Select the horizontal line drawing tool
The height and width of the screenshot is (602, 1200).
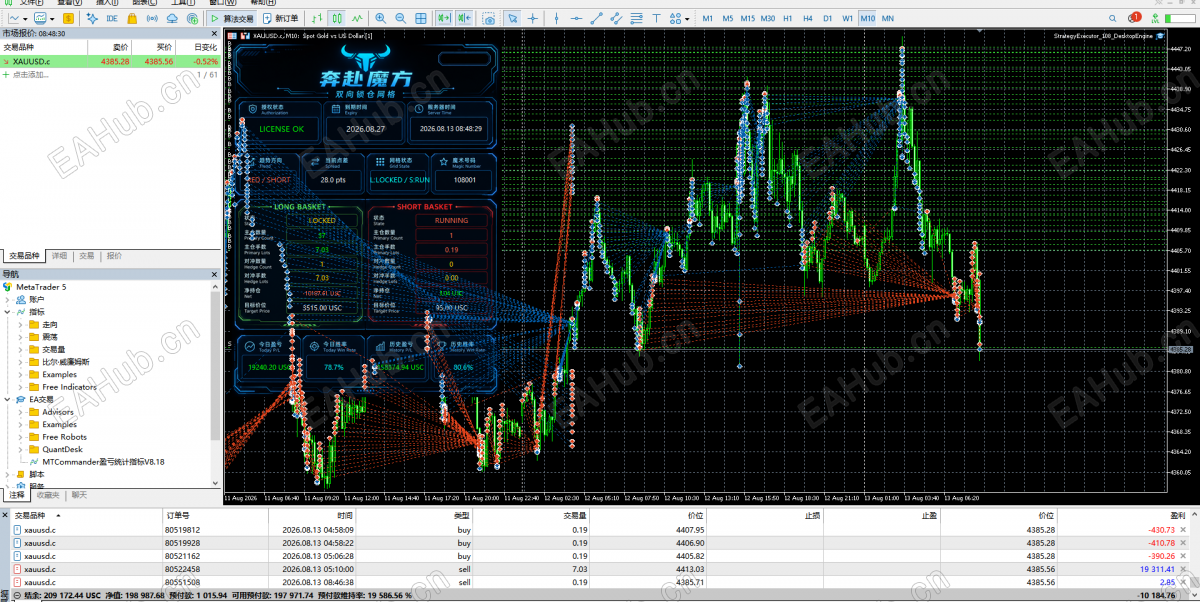coord(577,18)
